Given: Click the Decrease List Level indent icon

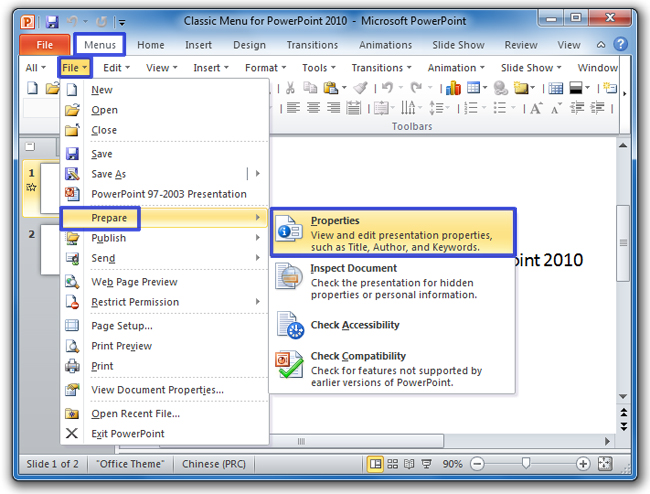Looking at the screenshot, I should tap(577, 109).
